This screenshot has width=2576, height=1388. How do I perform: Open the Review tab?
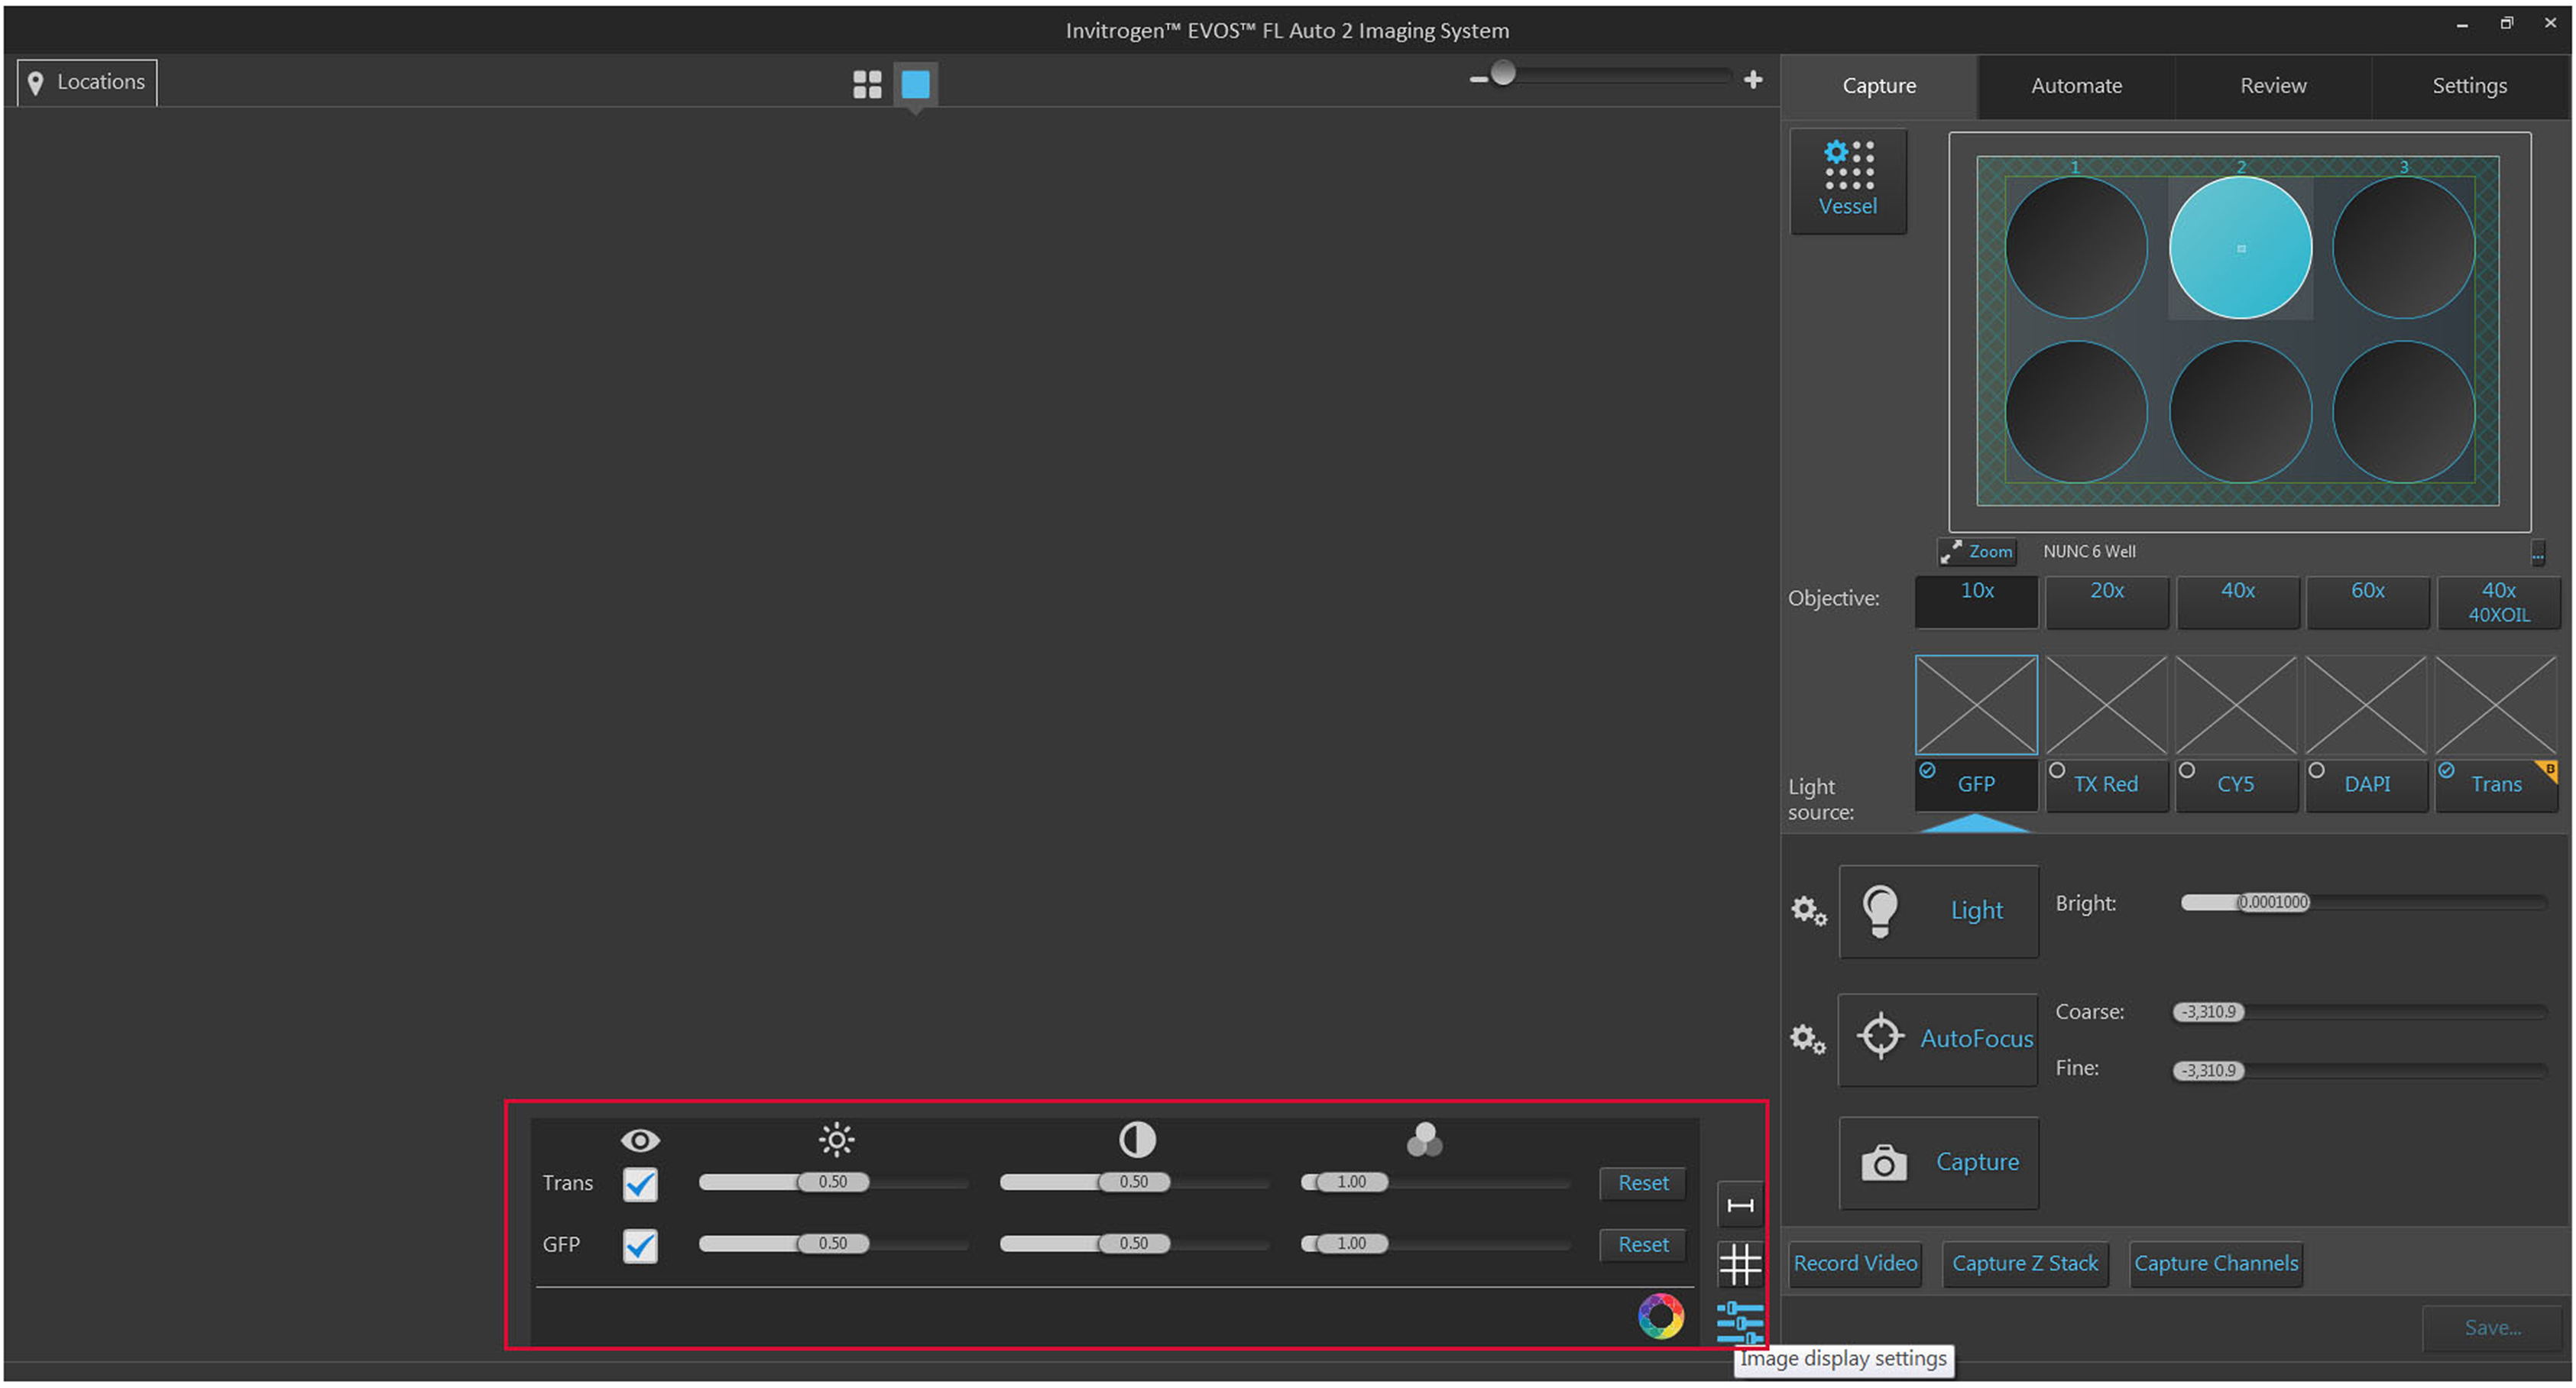point(2272,86)
